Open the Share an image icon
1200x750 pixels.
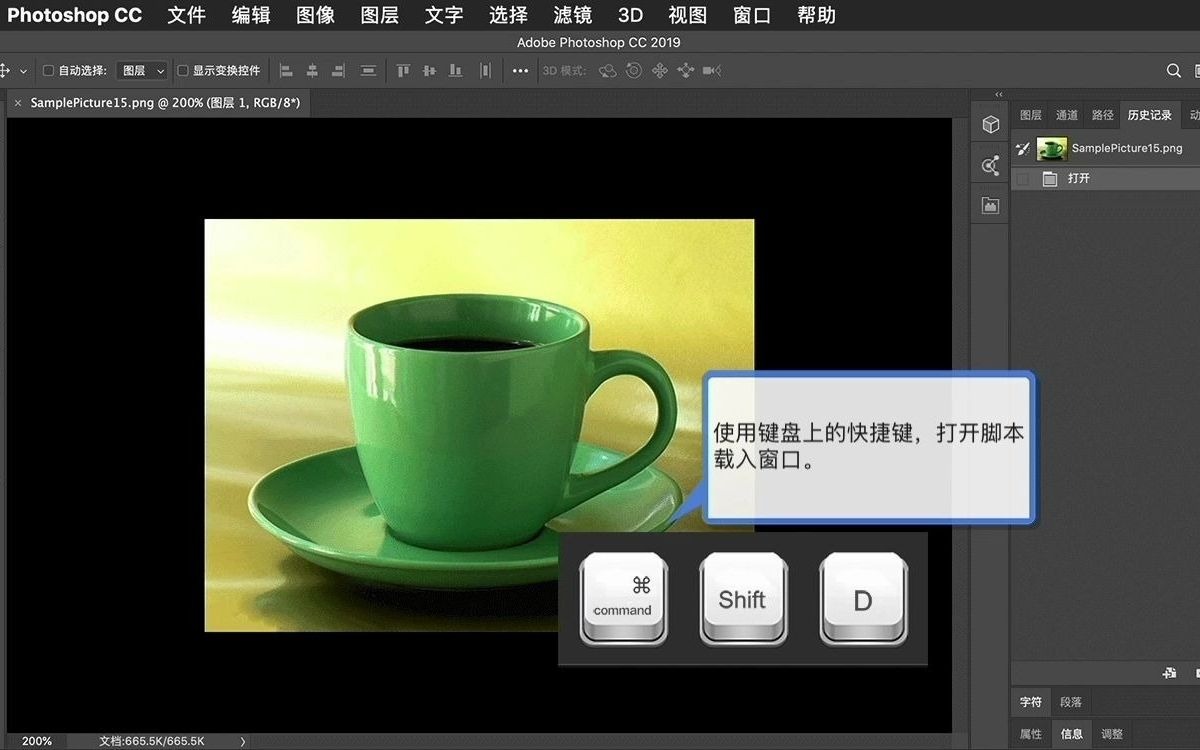pyautogui.click(x=990, y=165)
